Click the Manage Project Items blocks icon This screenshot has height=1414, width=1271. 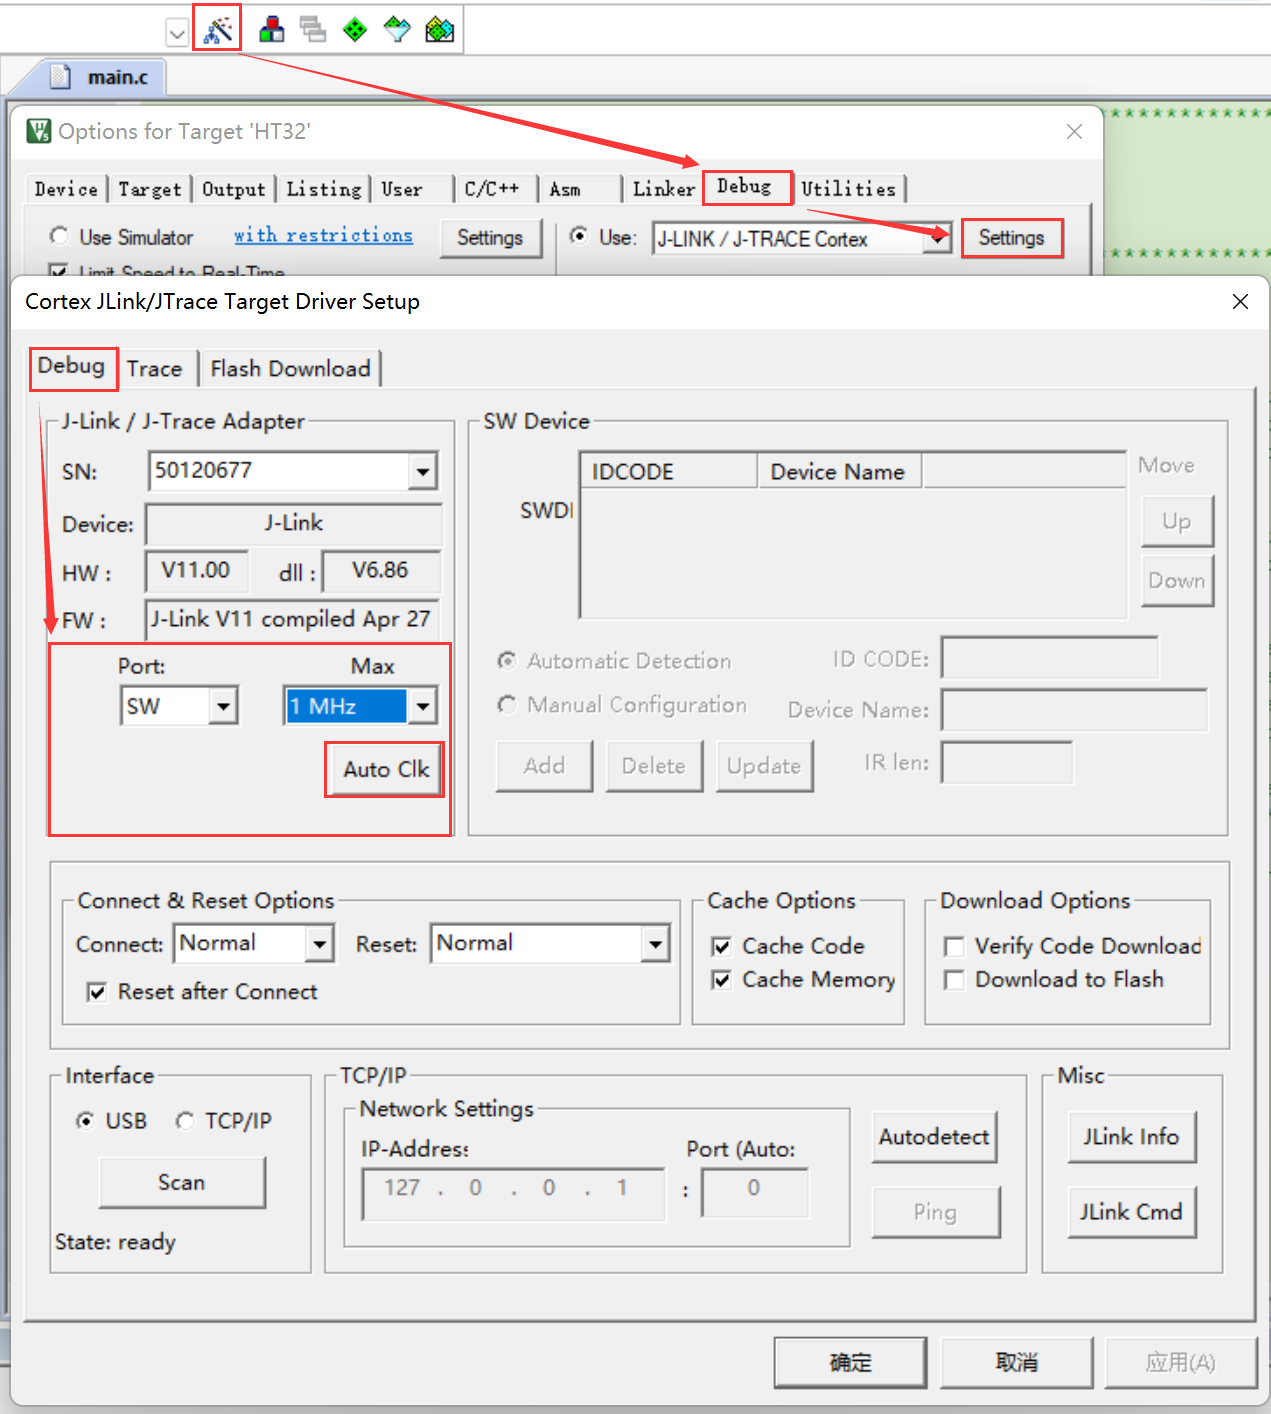[x=271, y=30]
